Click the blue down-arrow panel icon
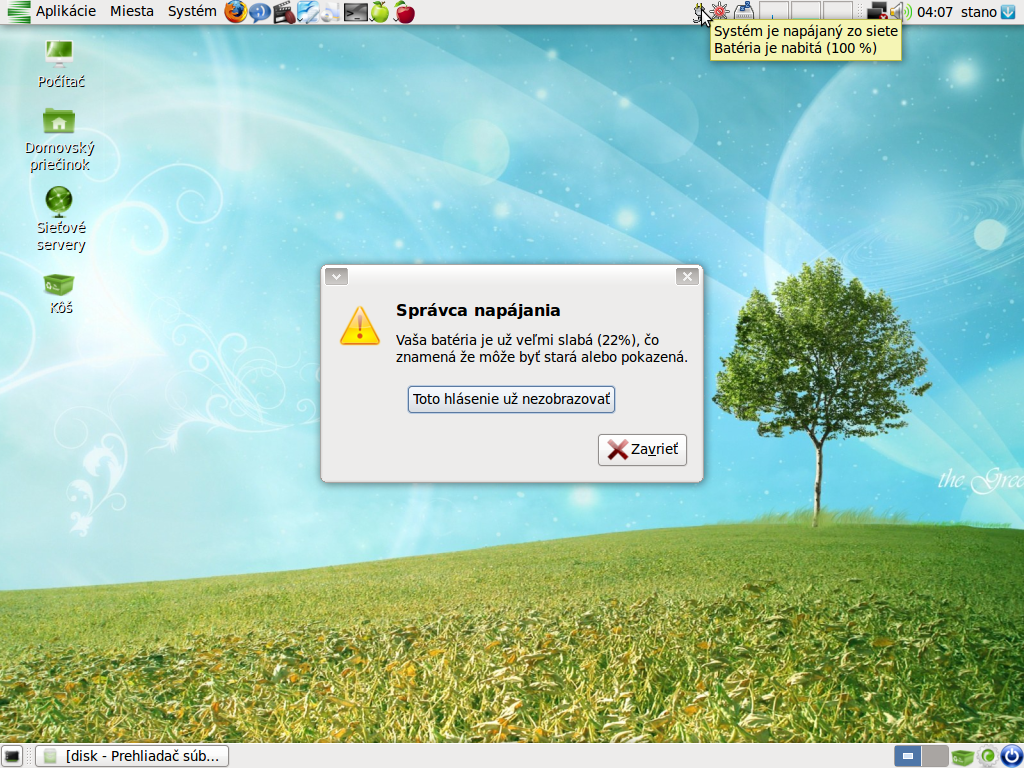The height and width of the screenshot is (768, 1024). coord(1010,12)
